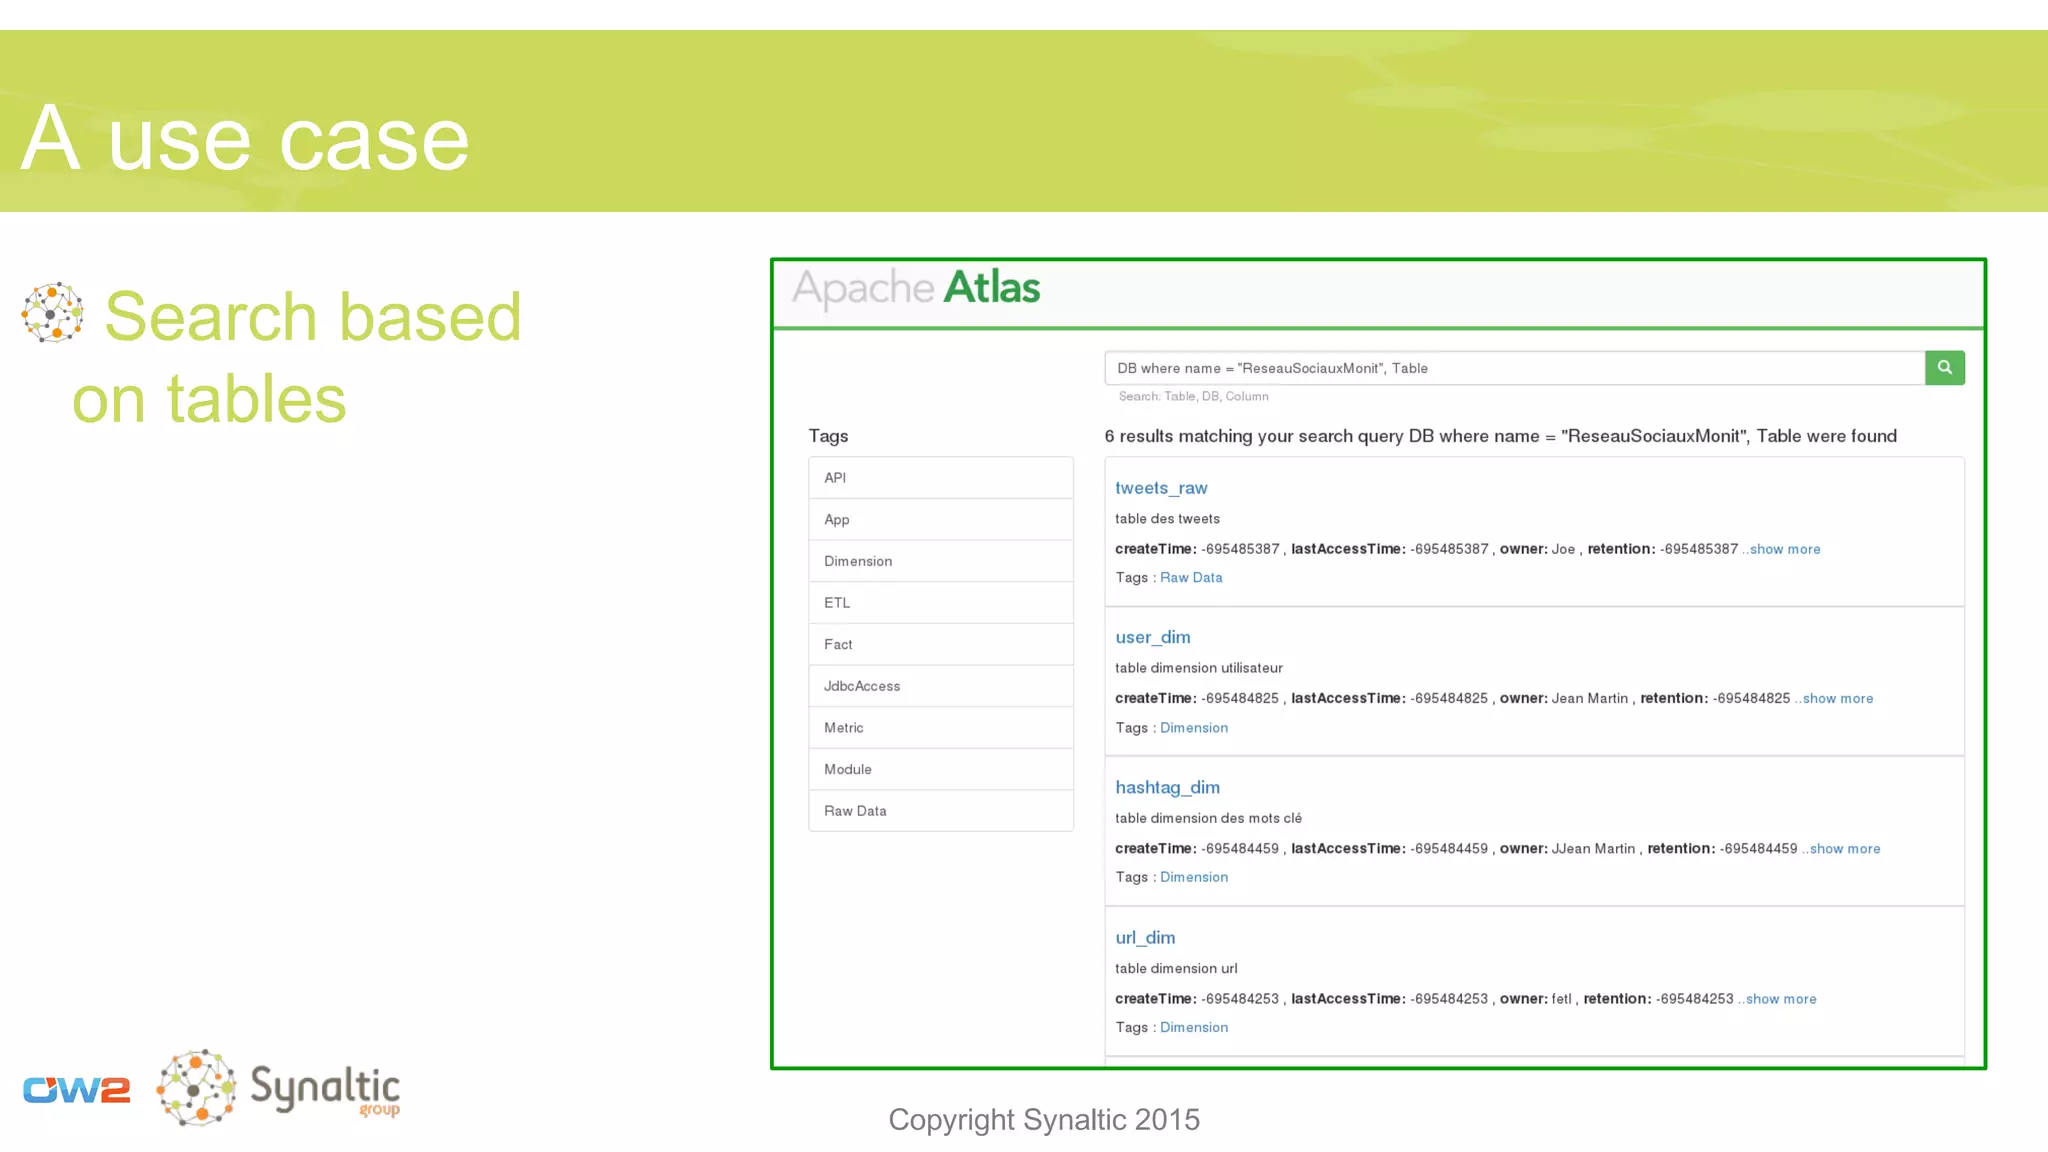
Task: Click 'table dimension utilisateur' description text
Action: tap(1198, 667)
